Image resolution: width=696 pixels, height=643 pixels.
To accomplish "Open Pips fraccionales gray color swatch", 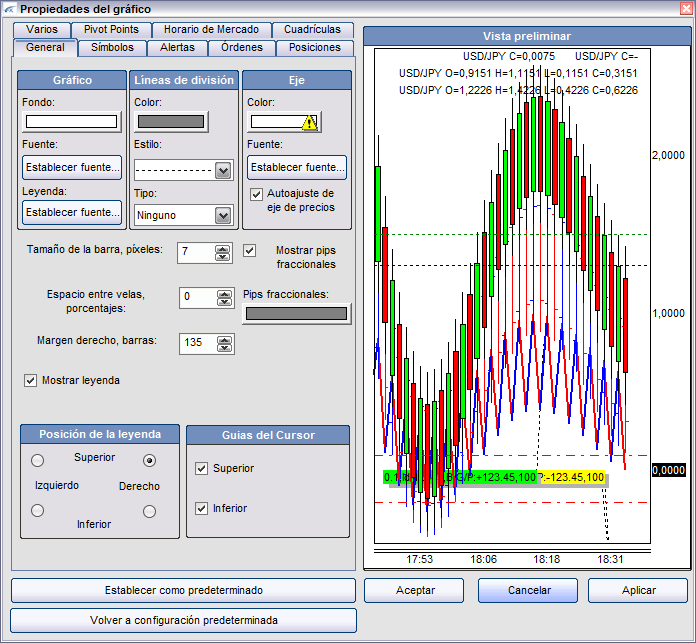I will pos(297,313).
